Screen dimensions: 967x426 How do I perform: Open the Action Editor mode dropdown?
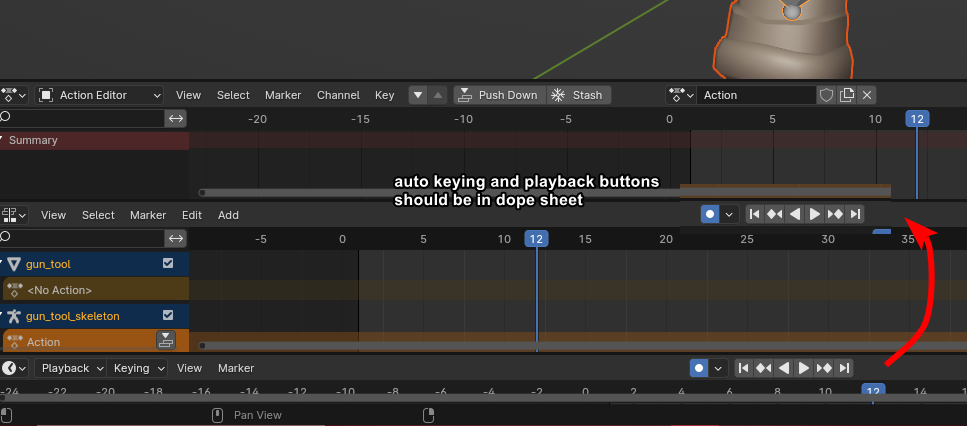99,95
